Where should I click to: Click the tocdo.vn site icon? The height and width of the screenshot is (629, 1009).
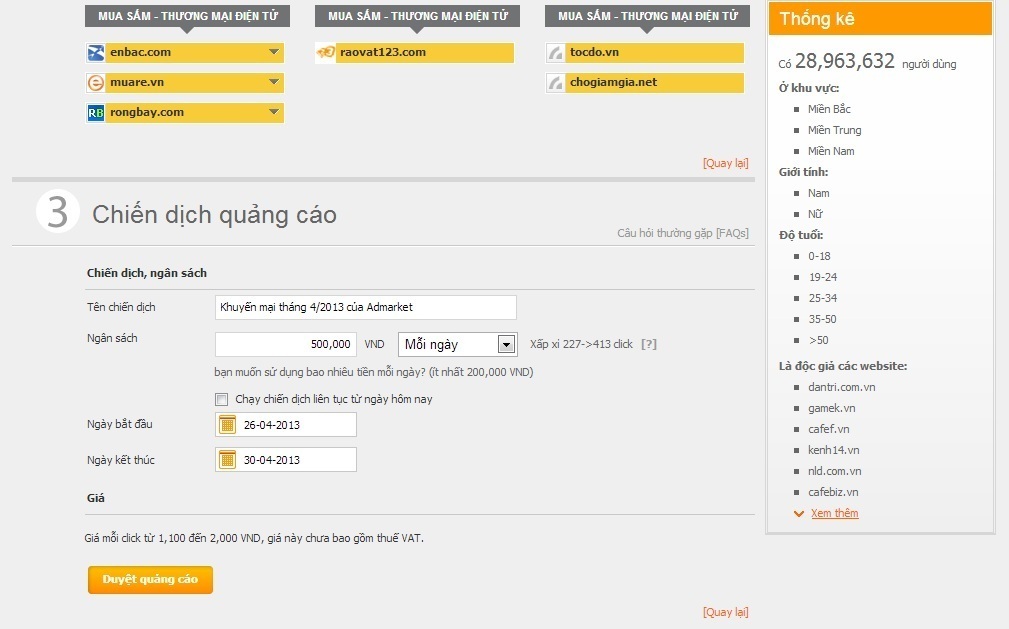tap(555, 53)
